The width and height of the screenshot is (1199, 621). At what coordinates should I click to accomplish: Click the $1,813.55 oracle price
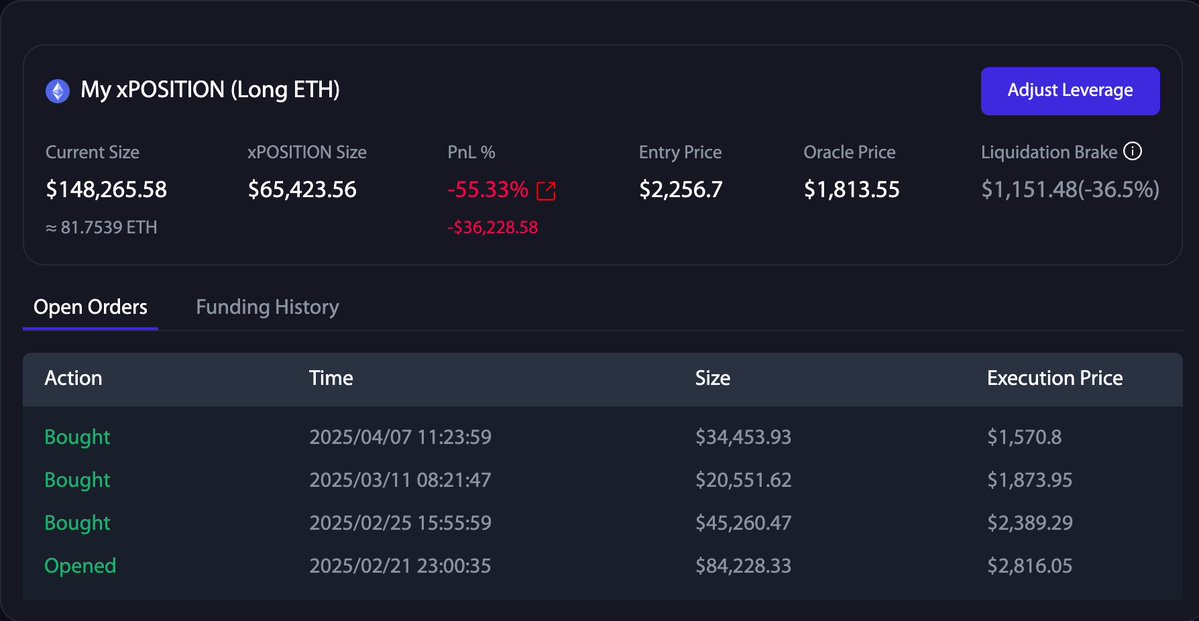851,189
